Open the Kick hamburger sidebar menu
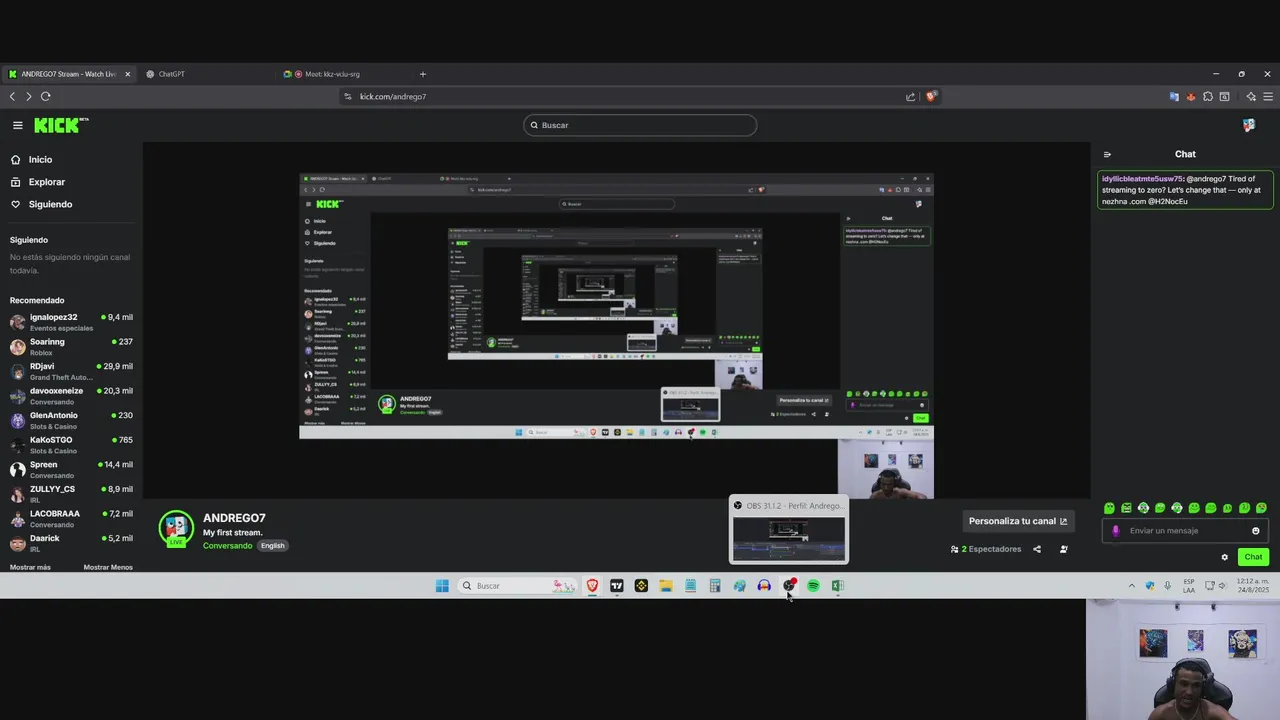 pyautogui.click(x=17, y=125)
